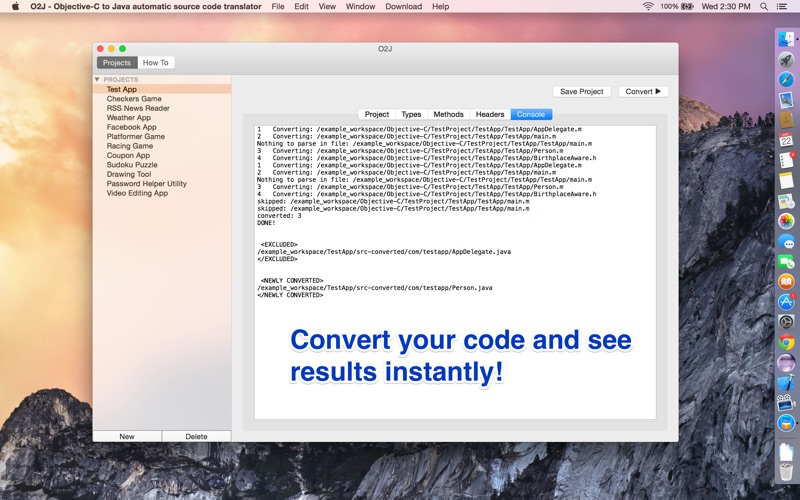Image resolution: width=800 pixels, height=500 pixels.
Task: Click the battery status indicator
Action: coord(677,6)
